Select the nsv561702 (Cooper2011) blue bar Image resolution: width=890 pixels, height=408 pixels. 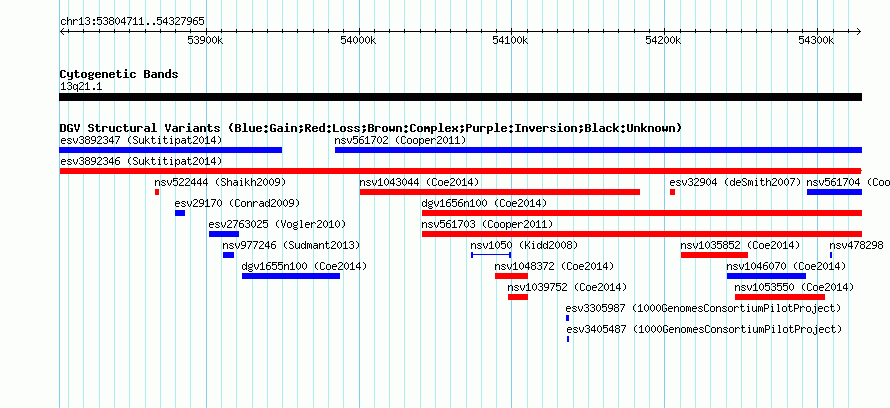pos(598,150)
